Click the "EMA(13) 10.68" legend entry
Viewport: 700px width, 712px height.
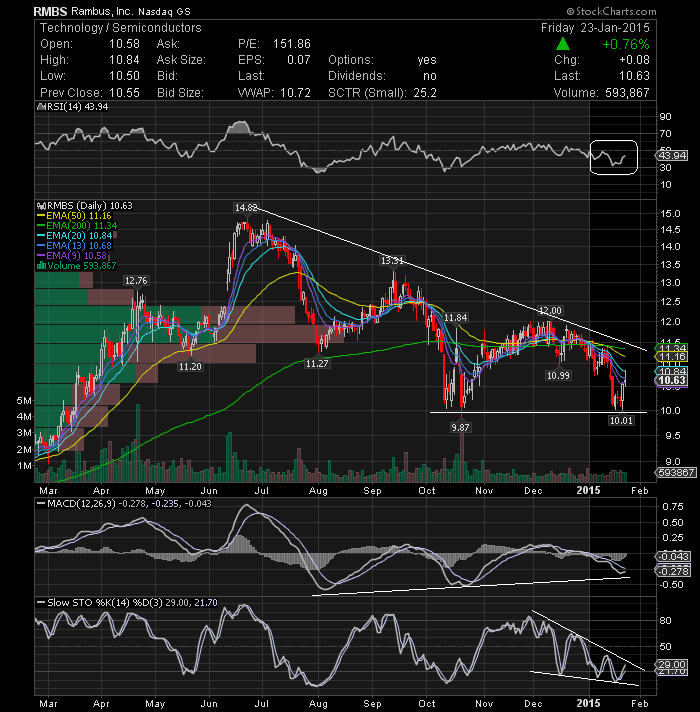pyautogui.click(x=74, y=246)
